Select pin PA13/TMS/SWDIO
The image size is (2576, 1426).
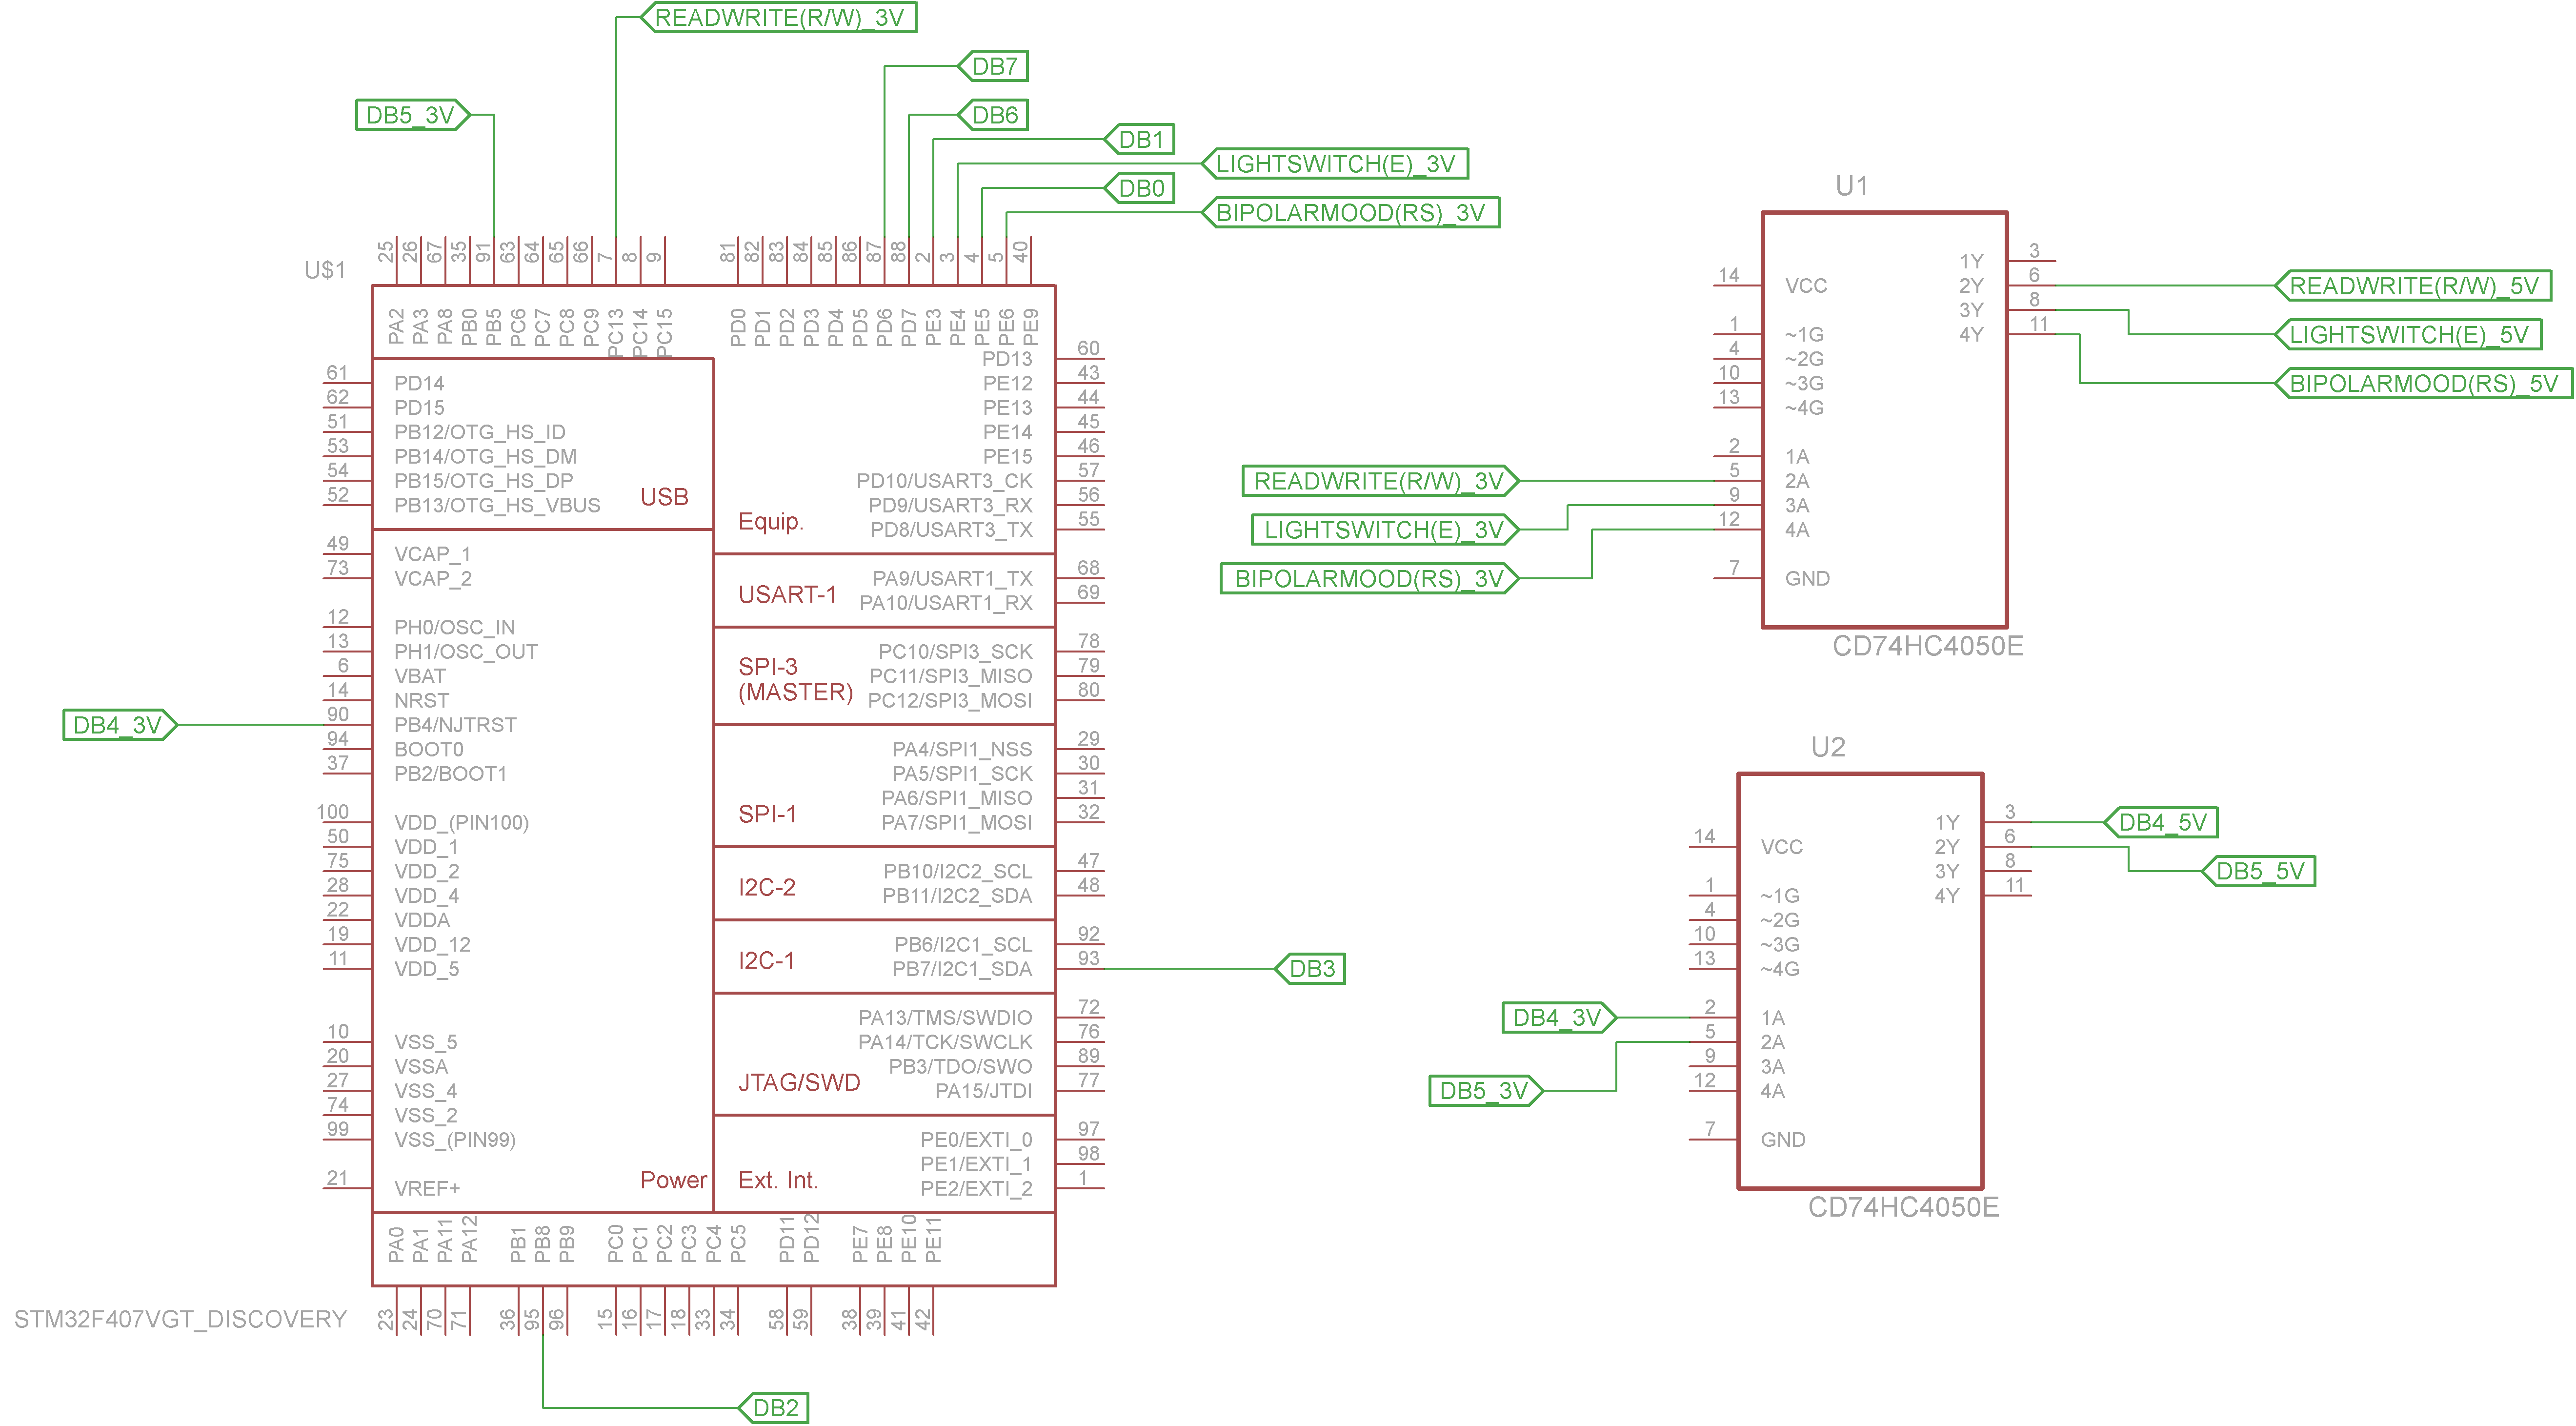(x=944, y=1018)
